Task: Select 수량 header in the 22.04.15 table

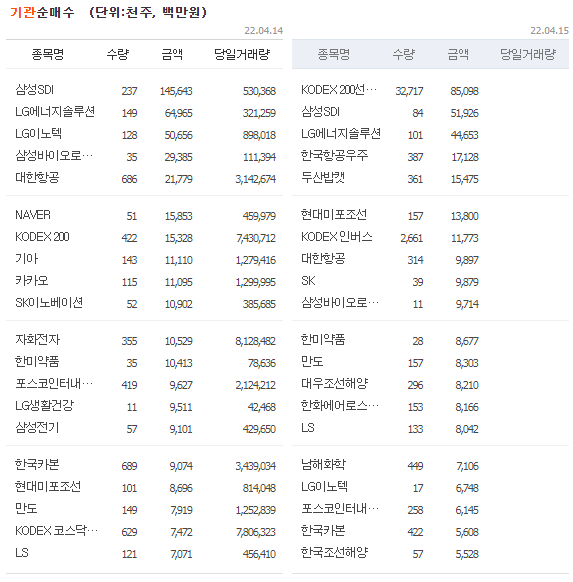Action: [404, 54]
